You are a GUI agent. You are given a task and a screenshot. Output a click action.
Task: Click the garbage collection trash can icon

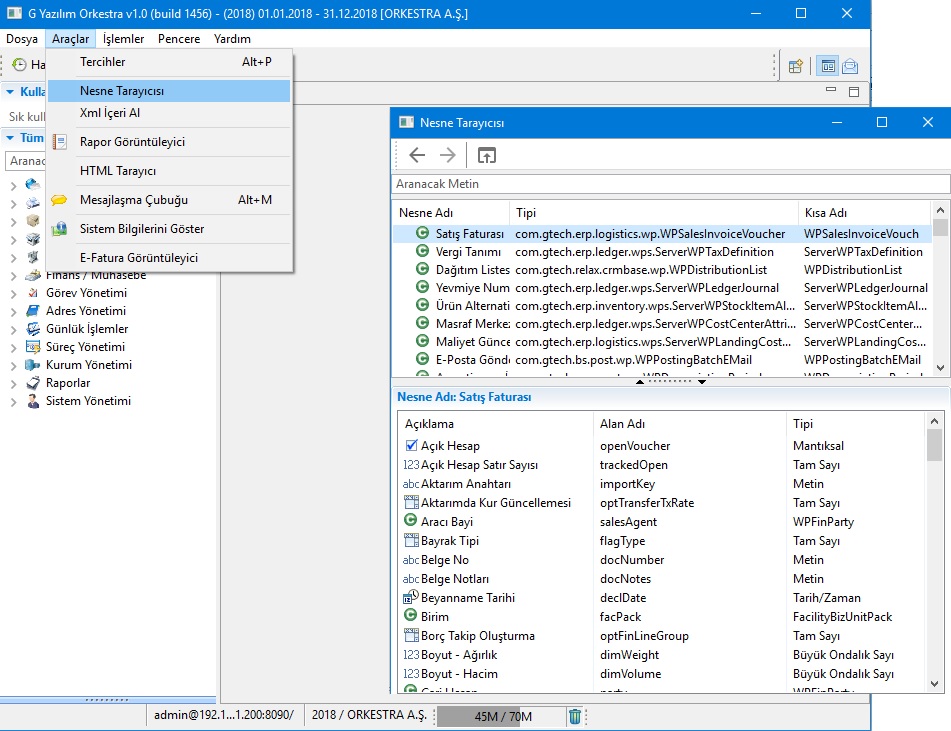pyautogui.click(x=575, y=716)
